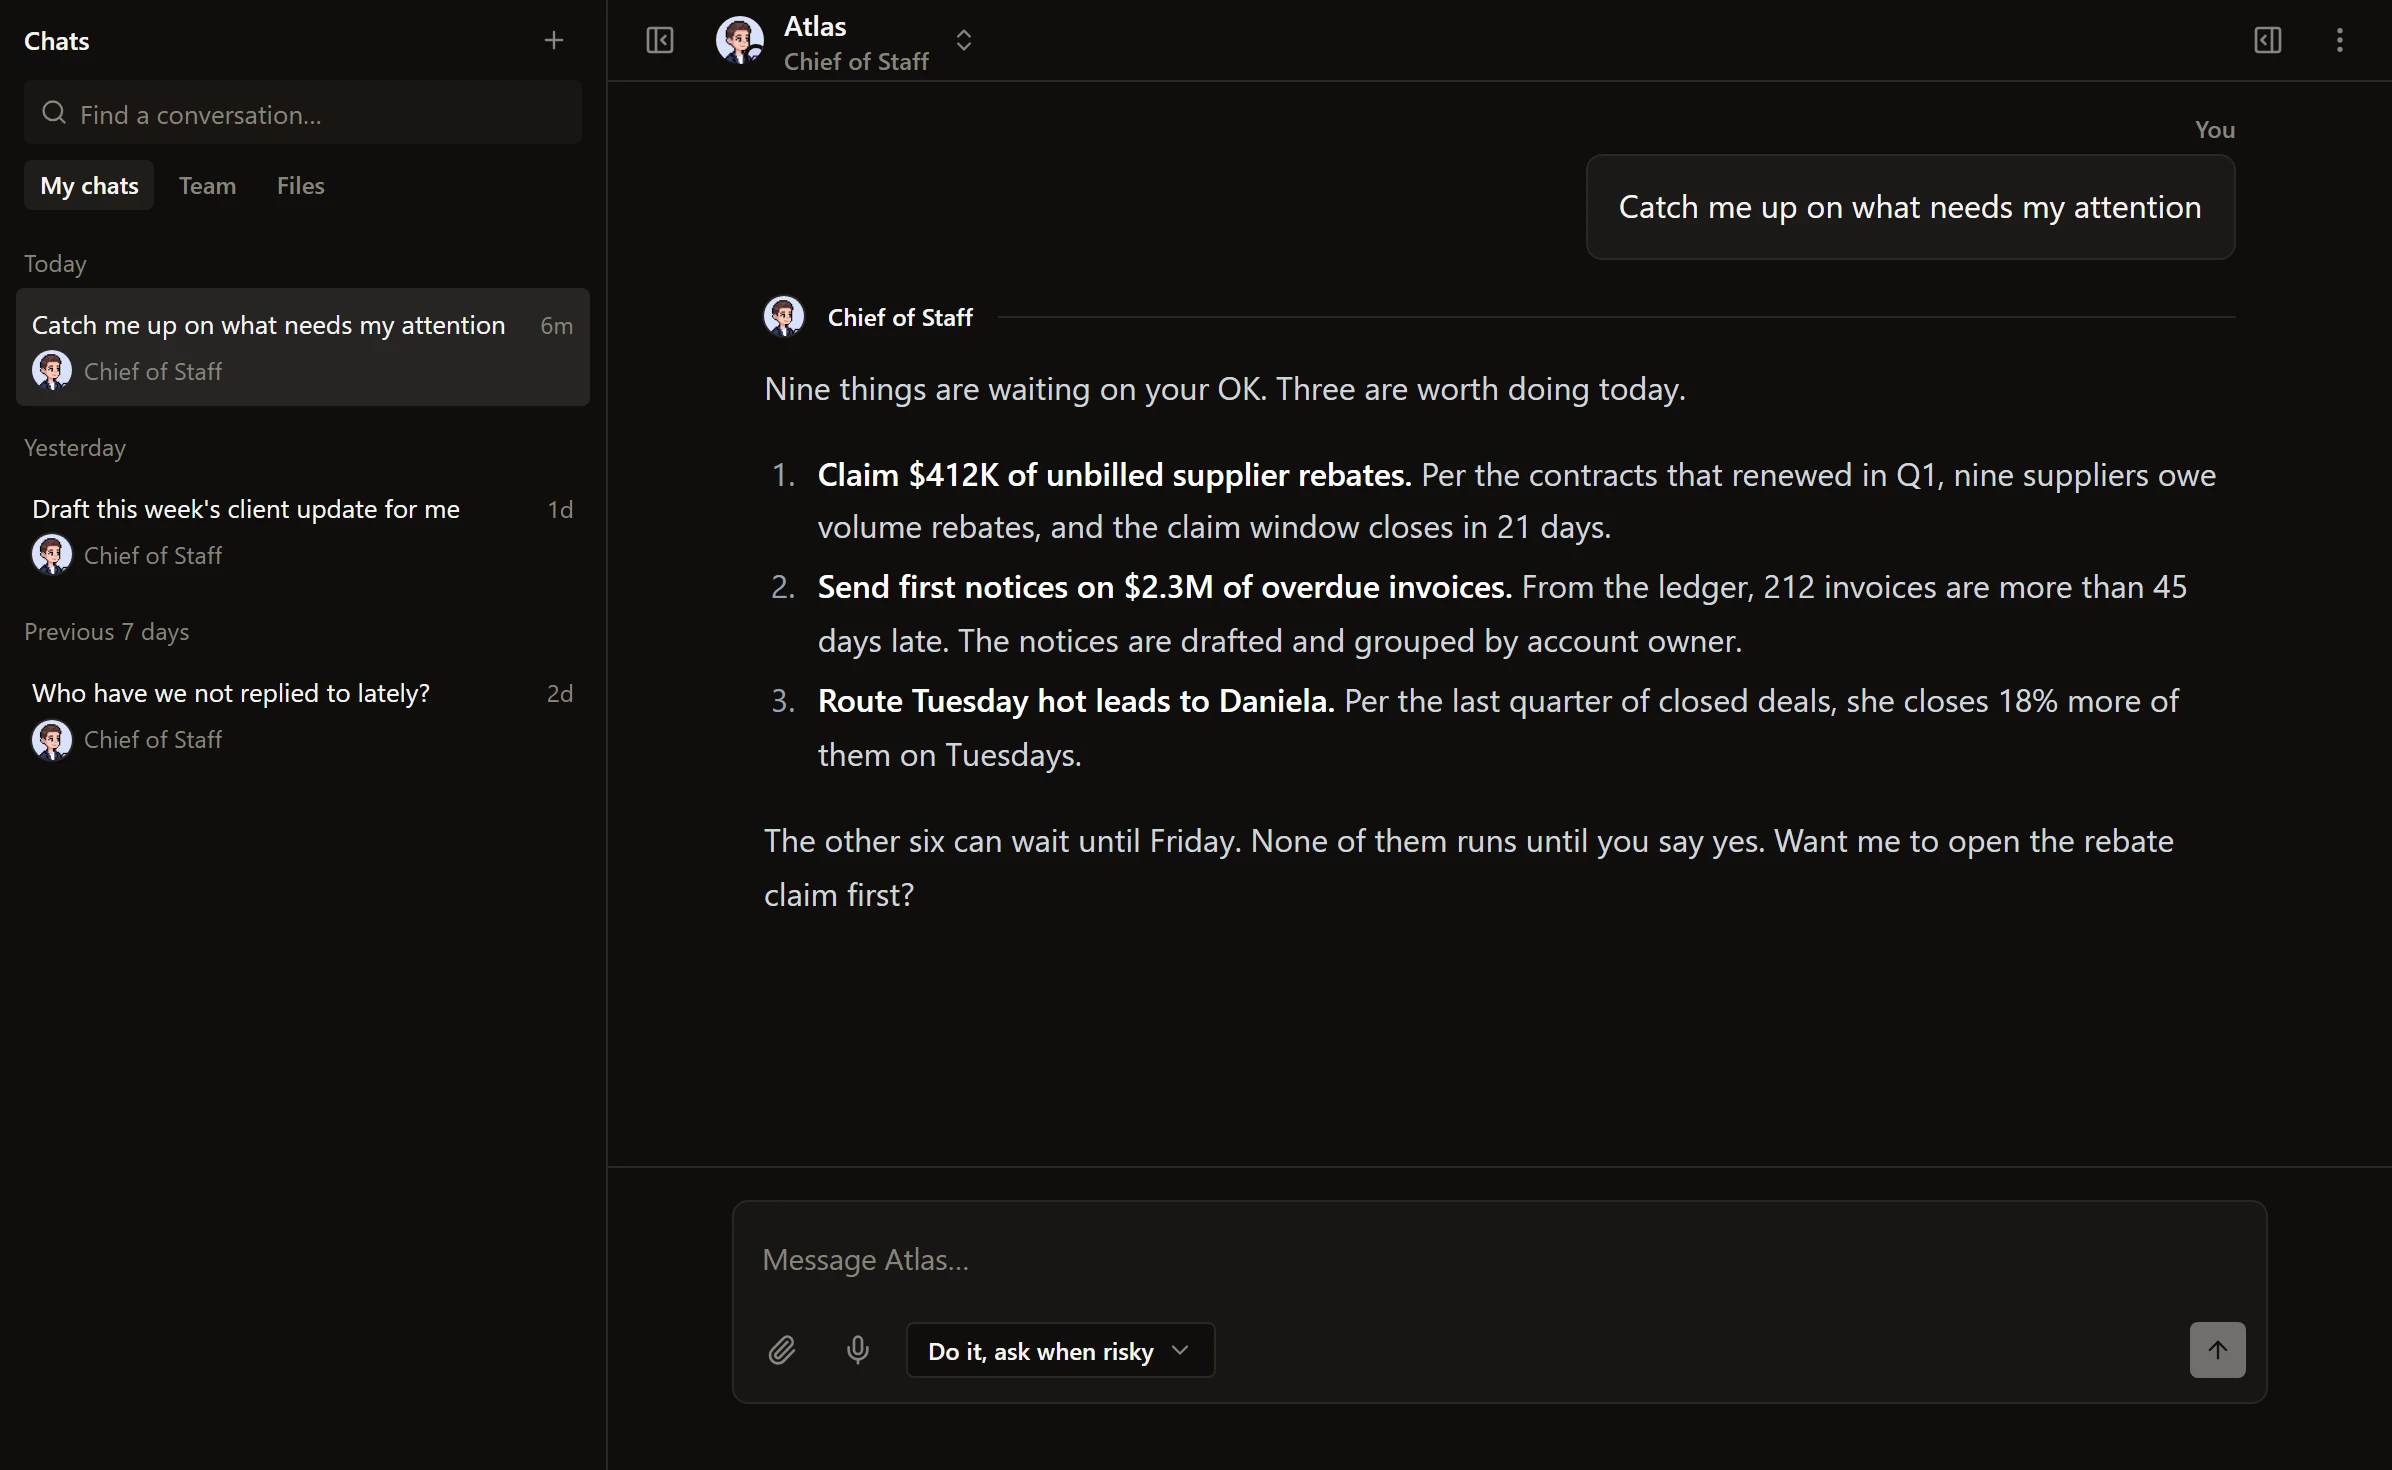Click the 'Today' section label
Image resolution: width=2392 pixels, height=1470 pixels.
pos(55,263)
